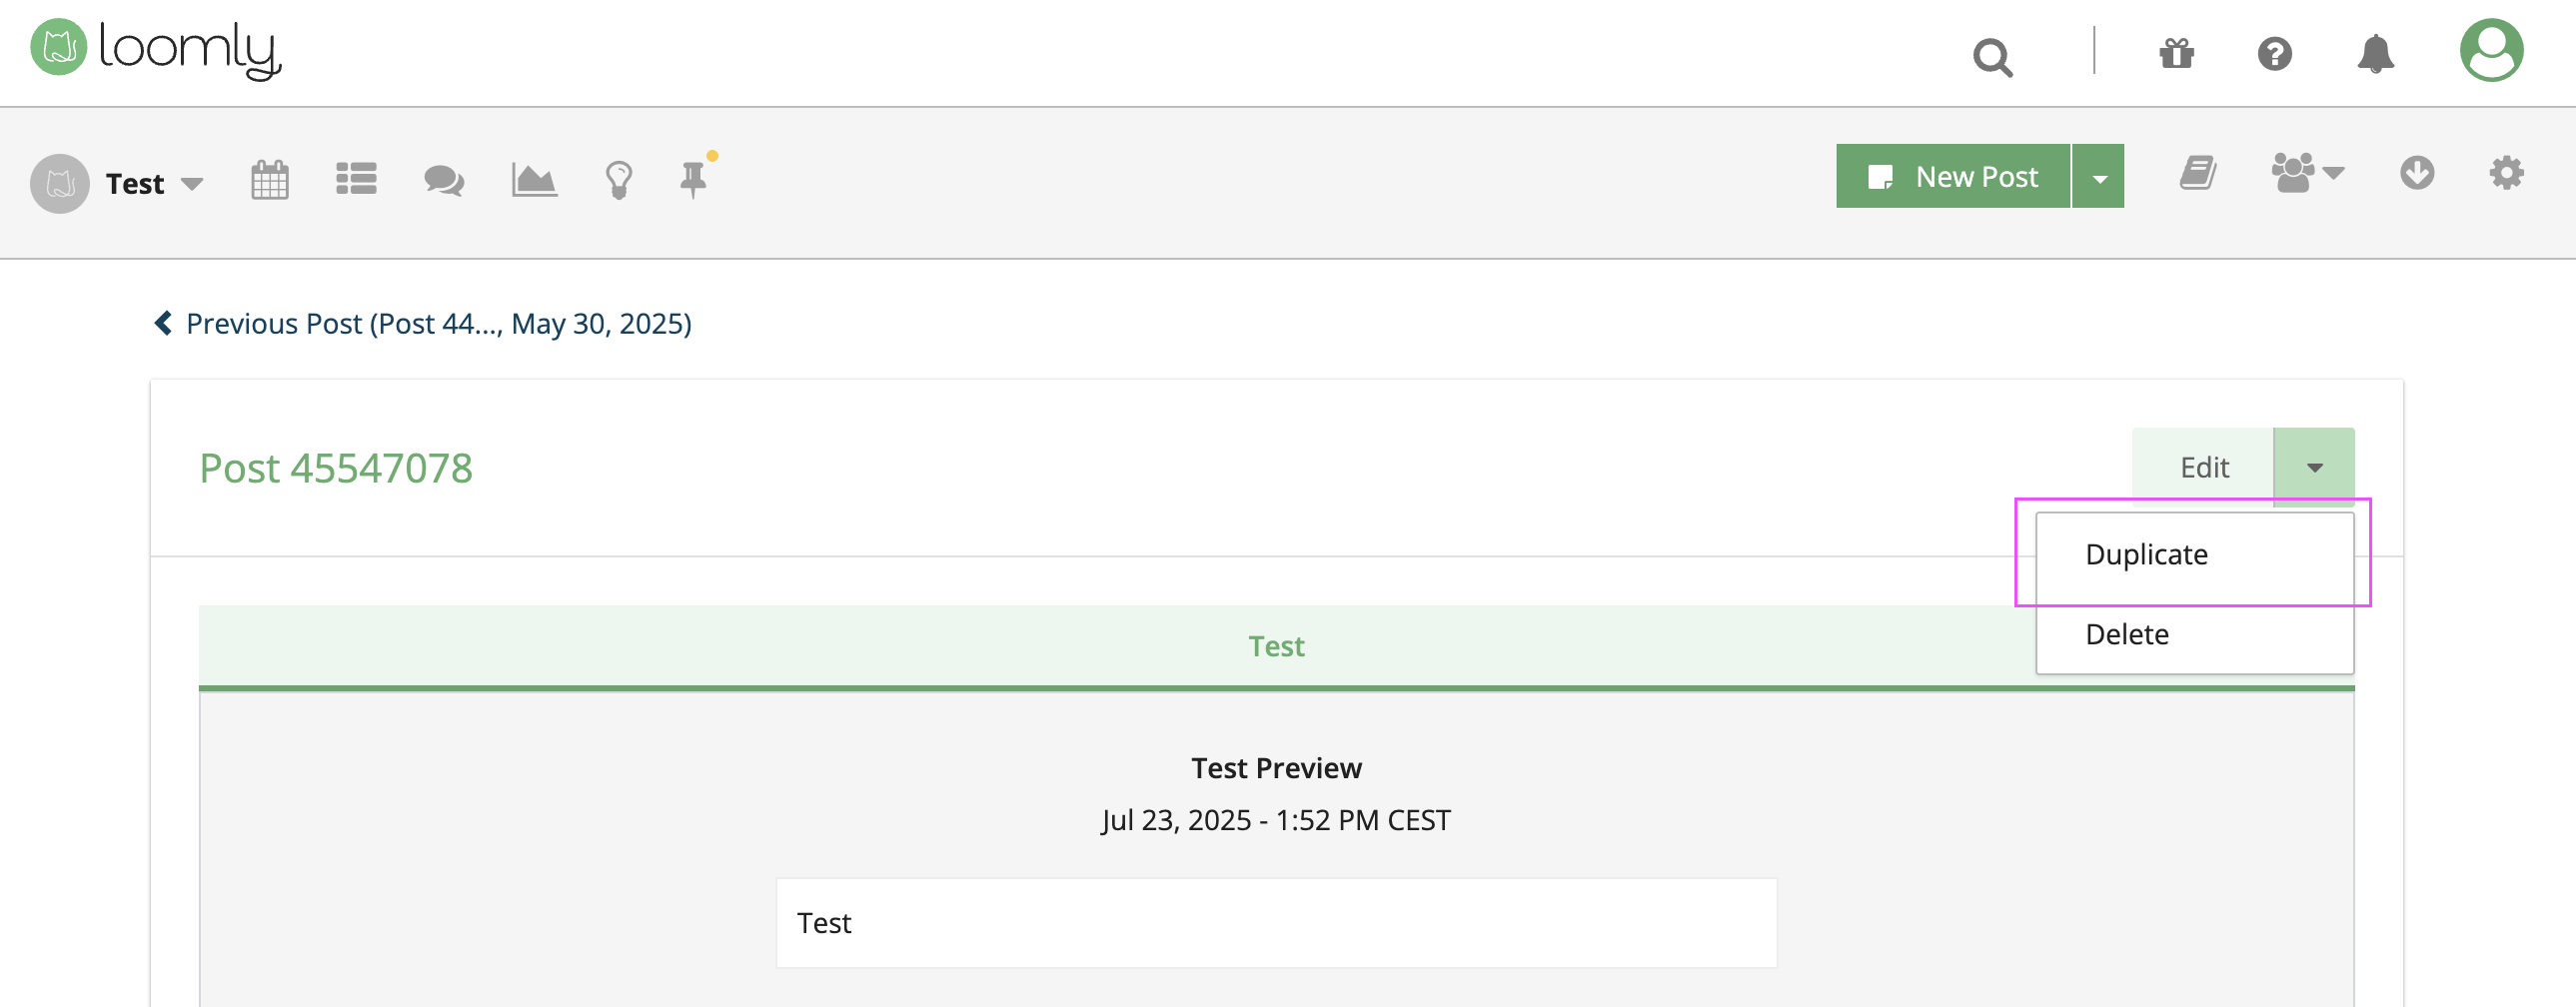Collapse the Edit button dropdown arrow
Viewport: 2576px width, 1007px height.
2314,467
